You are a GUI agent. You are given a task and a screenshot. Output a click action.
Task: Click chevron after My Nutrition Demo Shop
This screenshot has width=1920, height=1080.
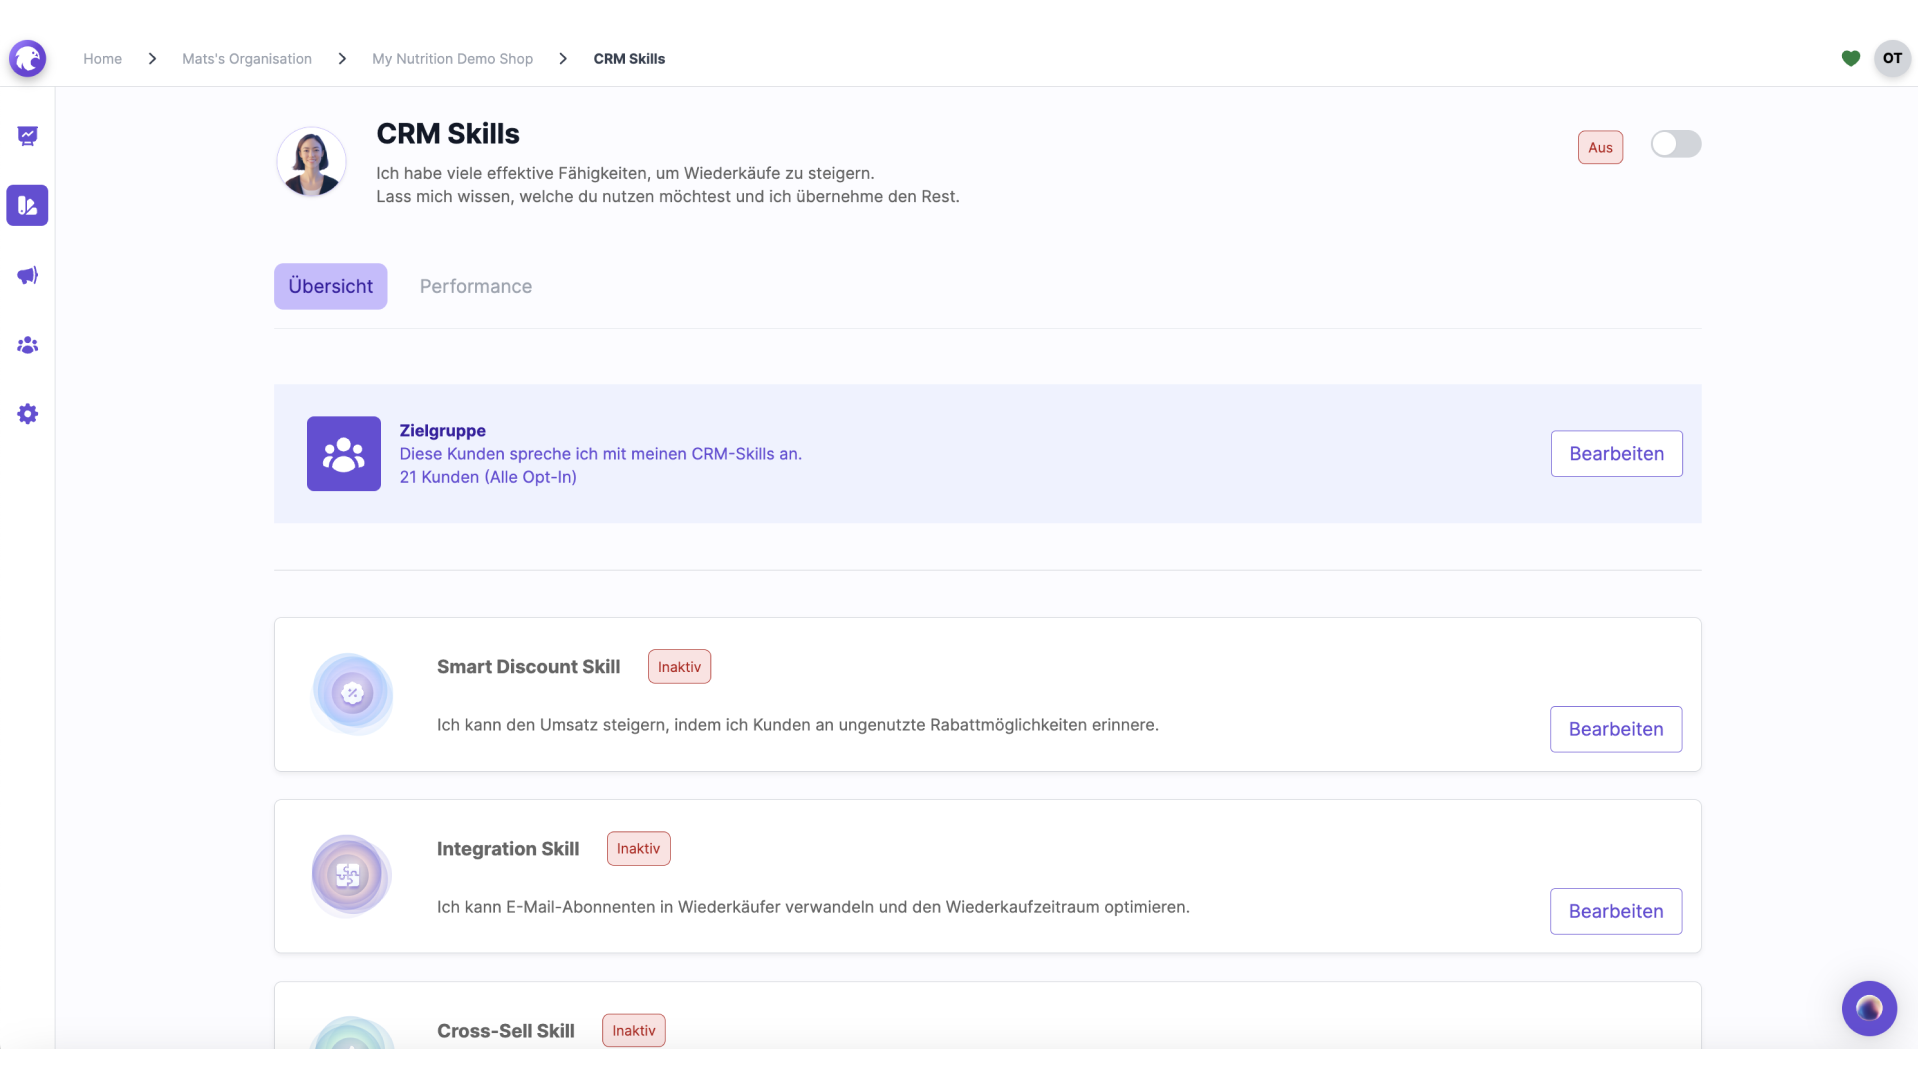563,59
